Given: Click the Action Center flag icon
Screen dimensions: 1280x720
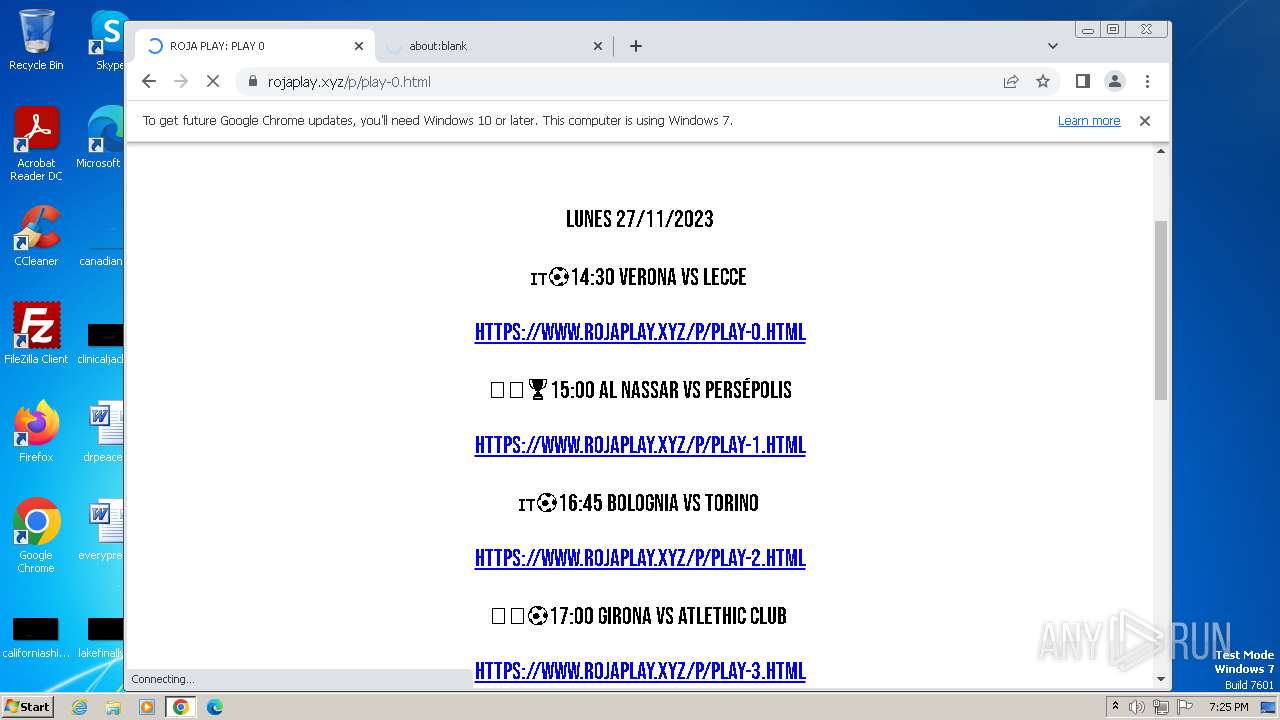Looking at the screenshot, I should pyautogui.click(x=1183, y=707).
